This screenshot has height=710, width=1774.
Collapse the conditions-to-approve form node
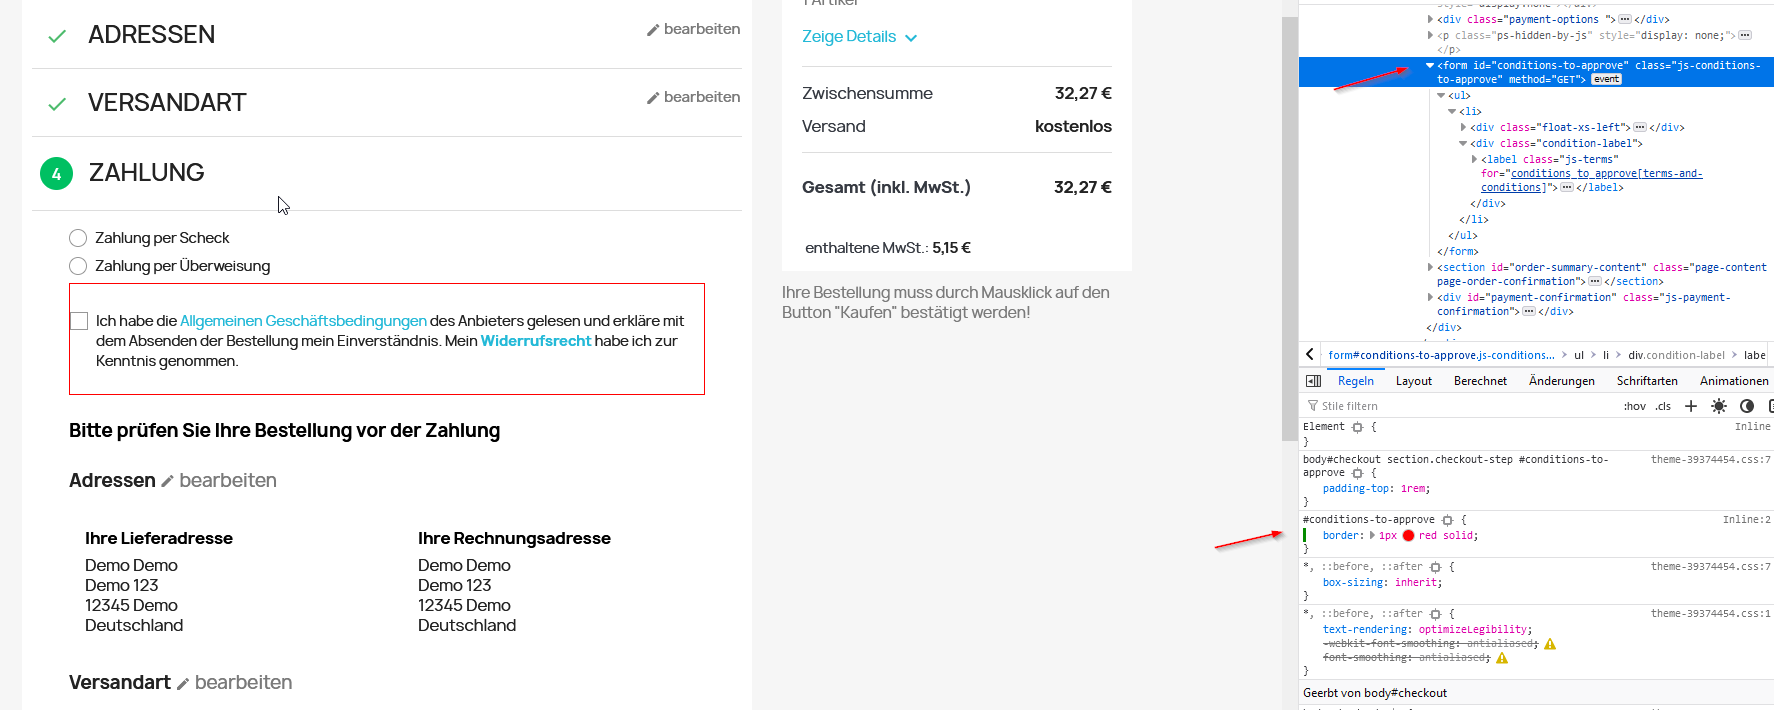pos(1430,66)
